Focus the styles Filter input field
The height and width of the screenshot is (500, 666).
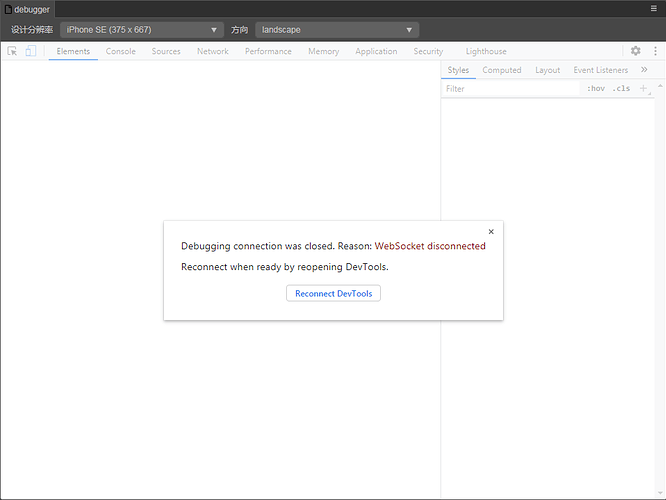[511, 88]
